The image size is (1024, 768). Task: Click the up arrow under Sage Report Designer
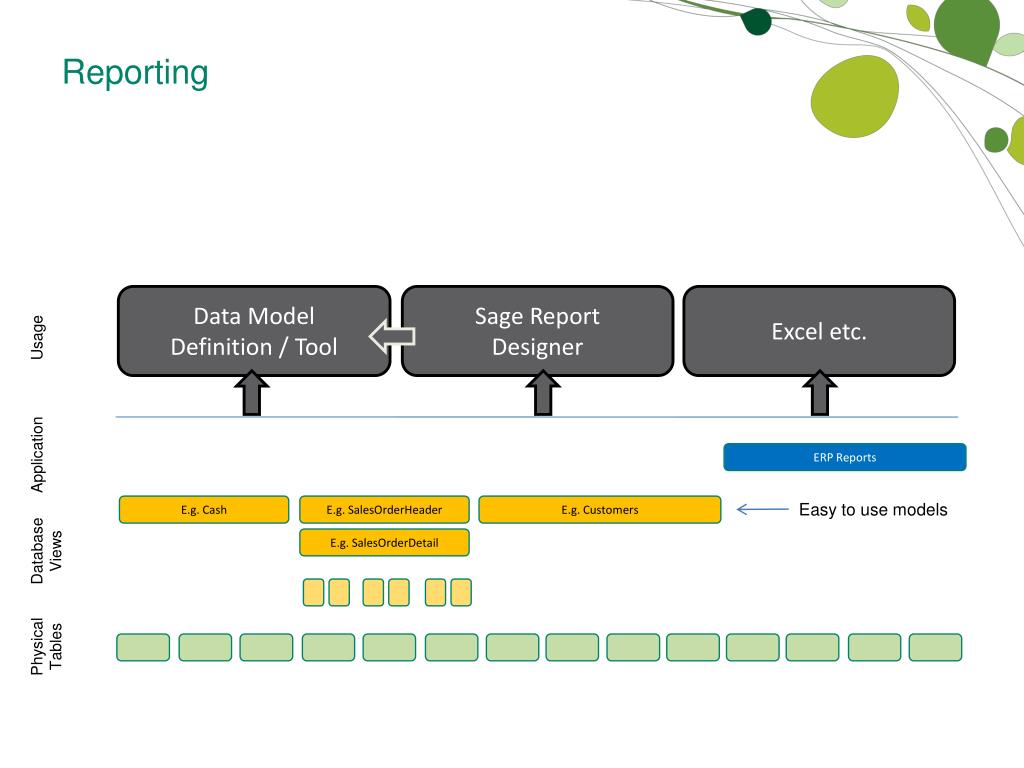(543, 393)
